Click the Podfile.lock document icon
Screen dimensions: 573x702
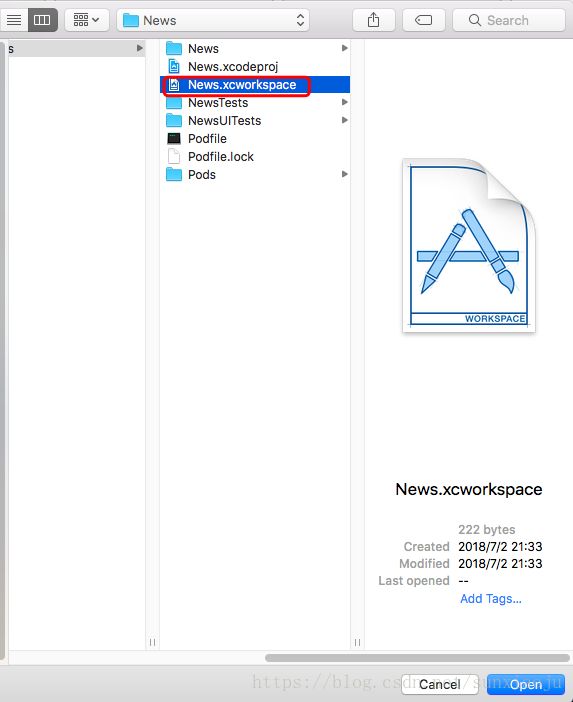pos(174,156)
